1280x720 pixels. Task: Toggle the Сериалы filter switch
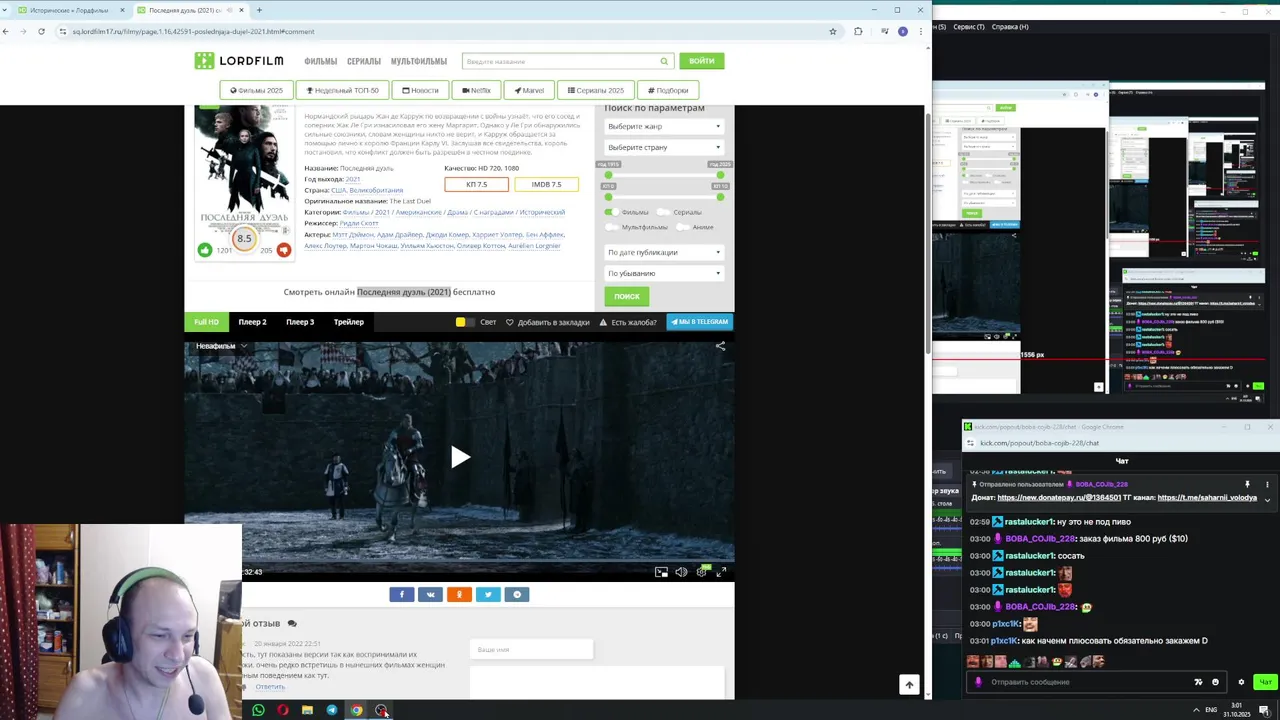[x=663, y=212]
